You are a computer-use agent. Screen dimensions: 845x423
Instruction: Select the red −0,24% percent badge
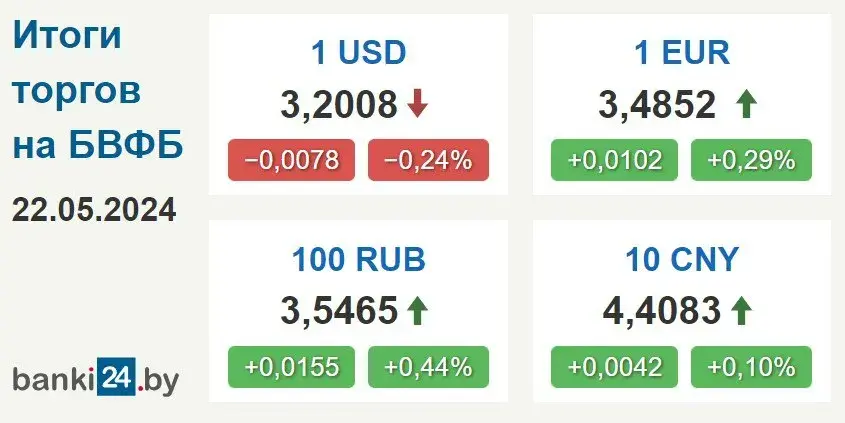coord(428,160)
